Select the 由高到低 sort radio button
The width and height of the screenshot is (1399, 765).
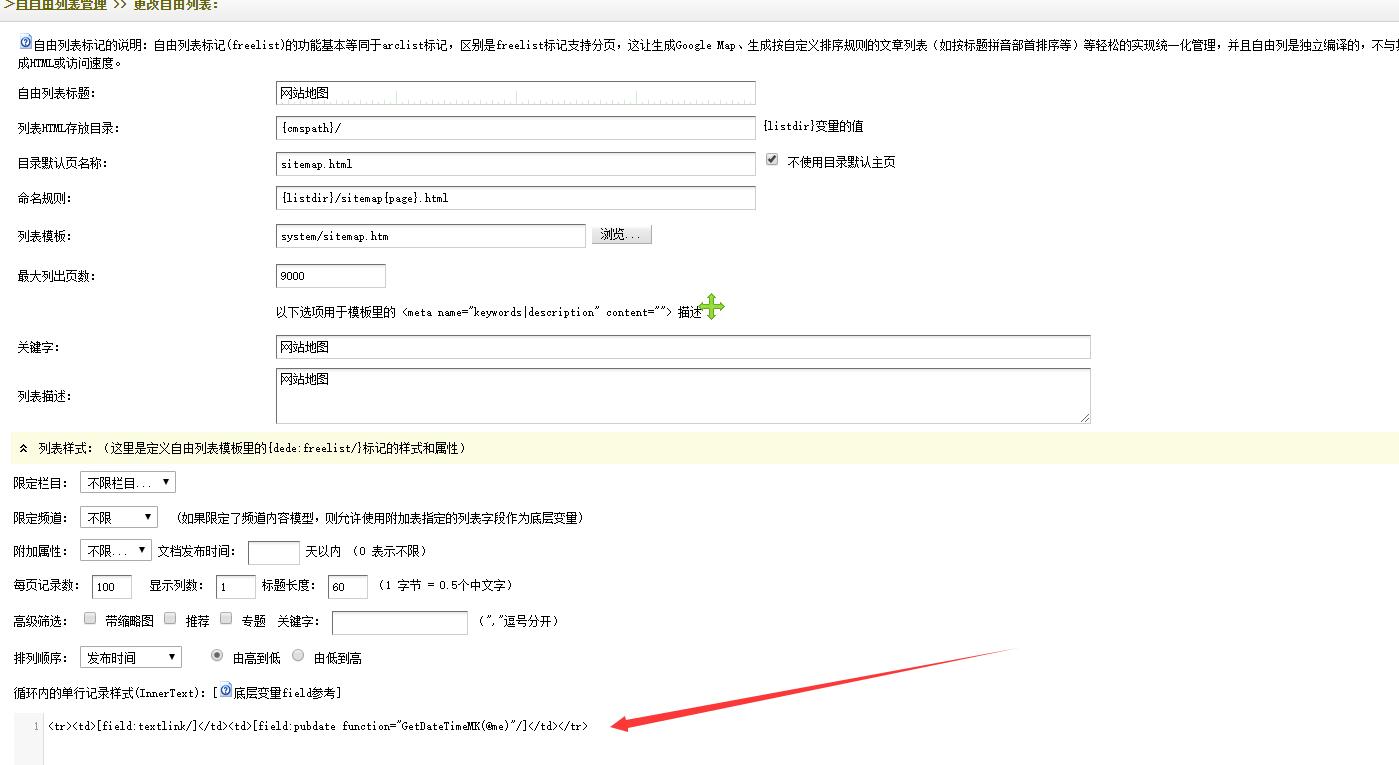click(x=217, y=656)
